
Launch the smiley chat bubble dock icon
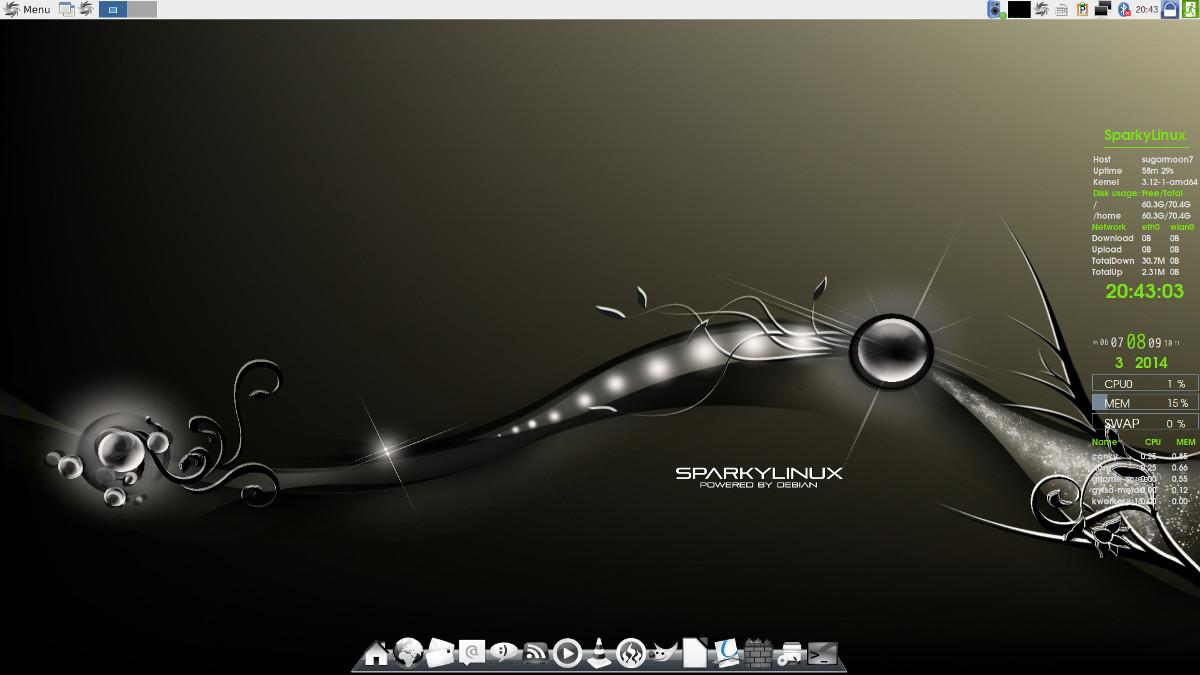[x=503, y=653]
